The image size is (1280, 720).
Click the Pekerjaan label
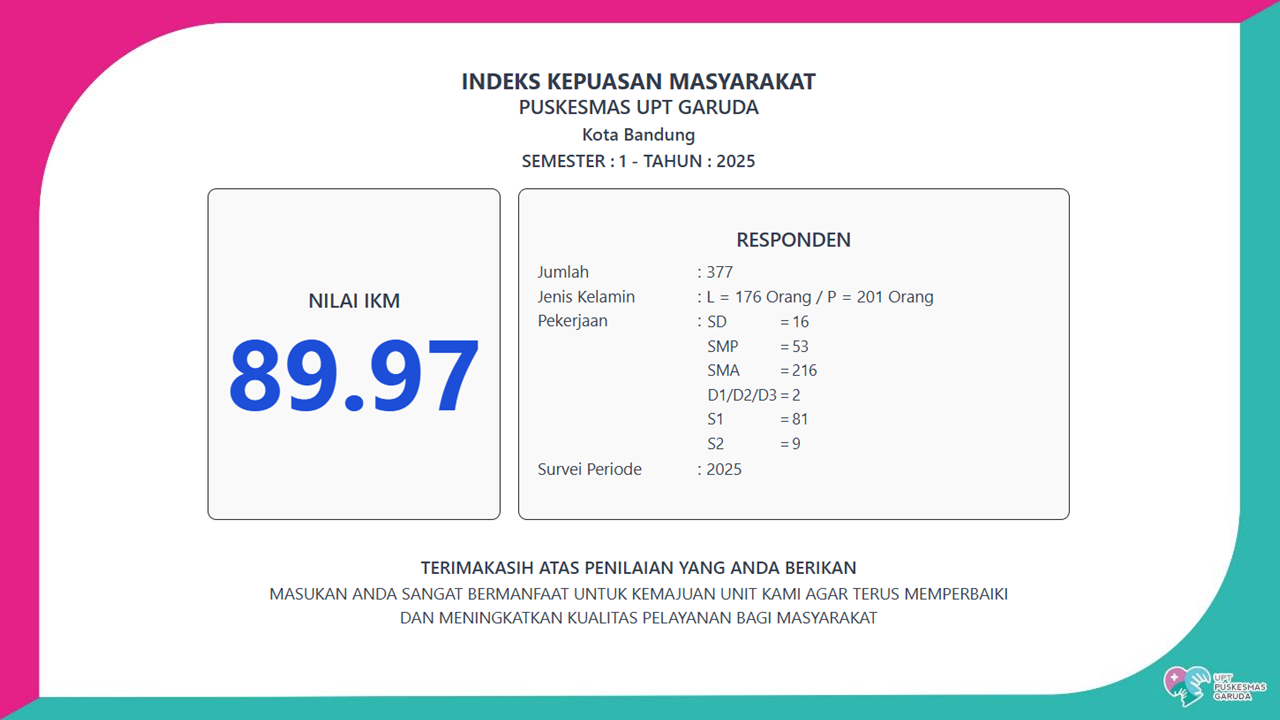[x=572, y=321]
